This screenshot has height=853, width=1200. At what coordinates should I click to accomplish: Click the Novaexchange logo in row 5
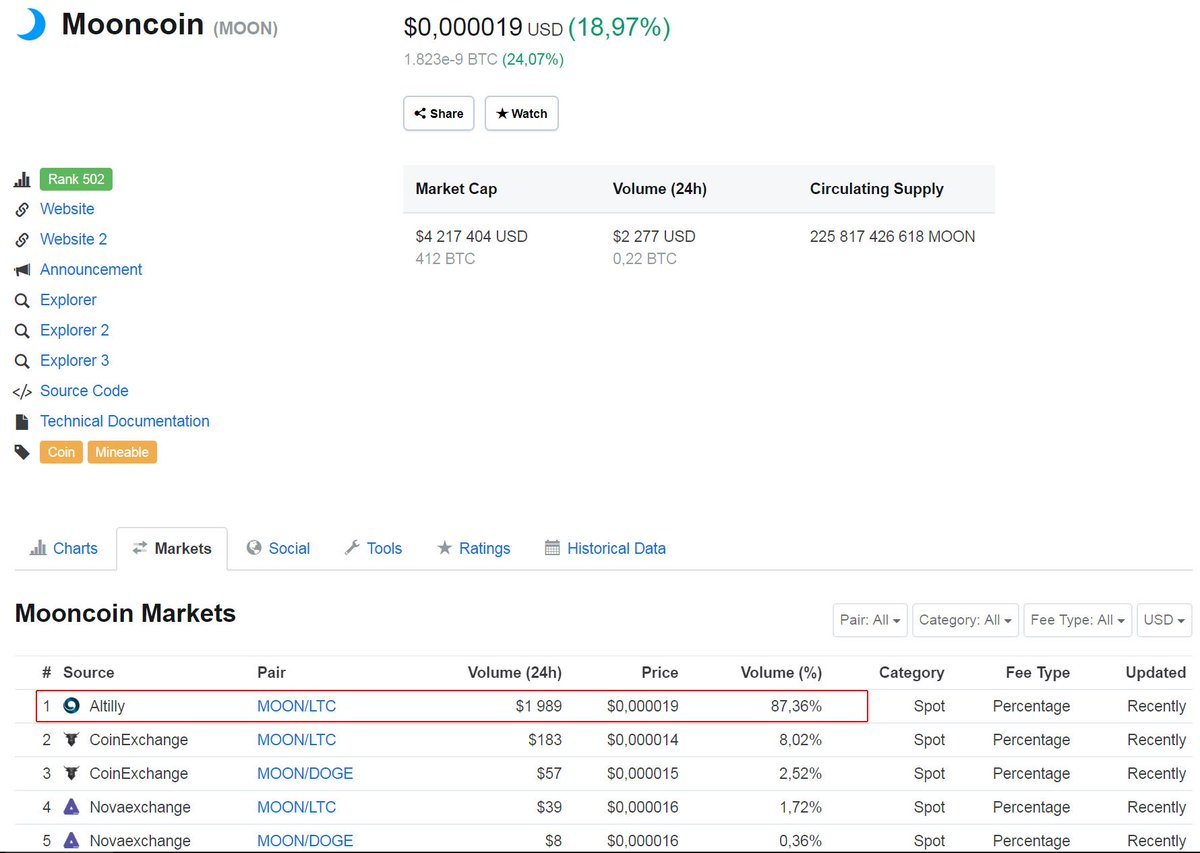point(71,841)
